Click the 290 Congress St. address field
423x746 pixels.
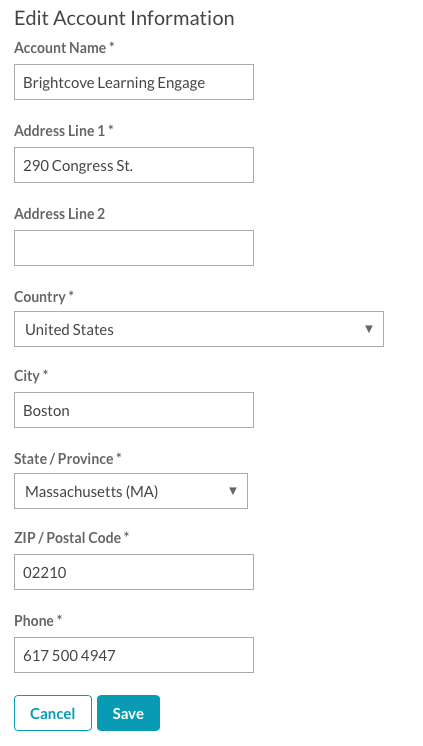(134, 165)
